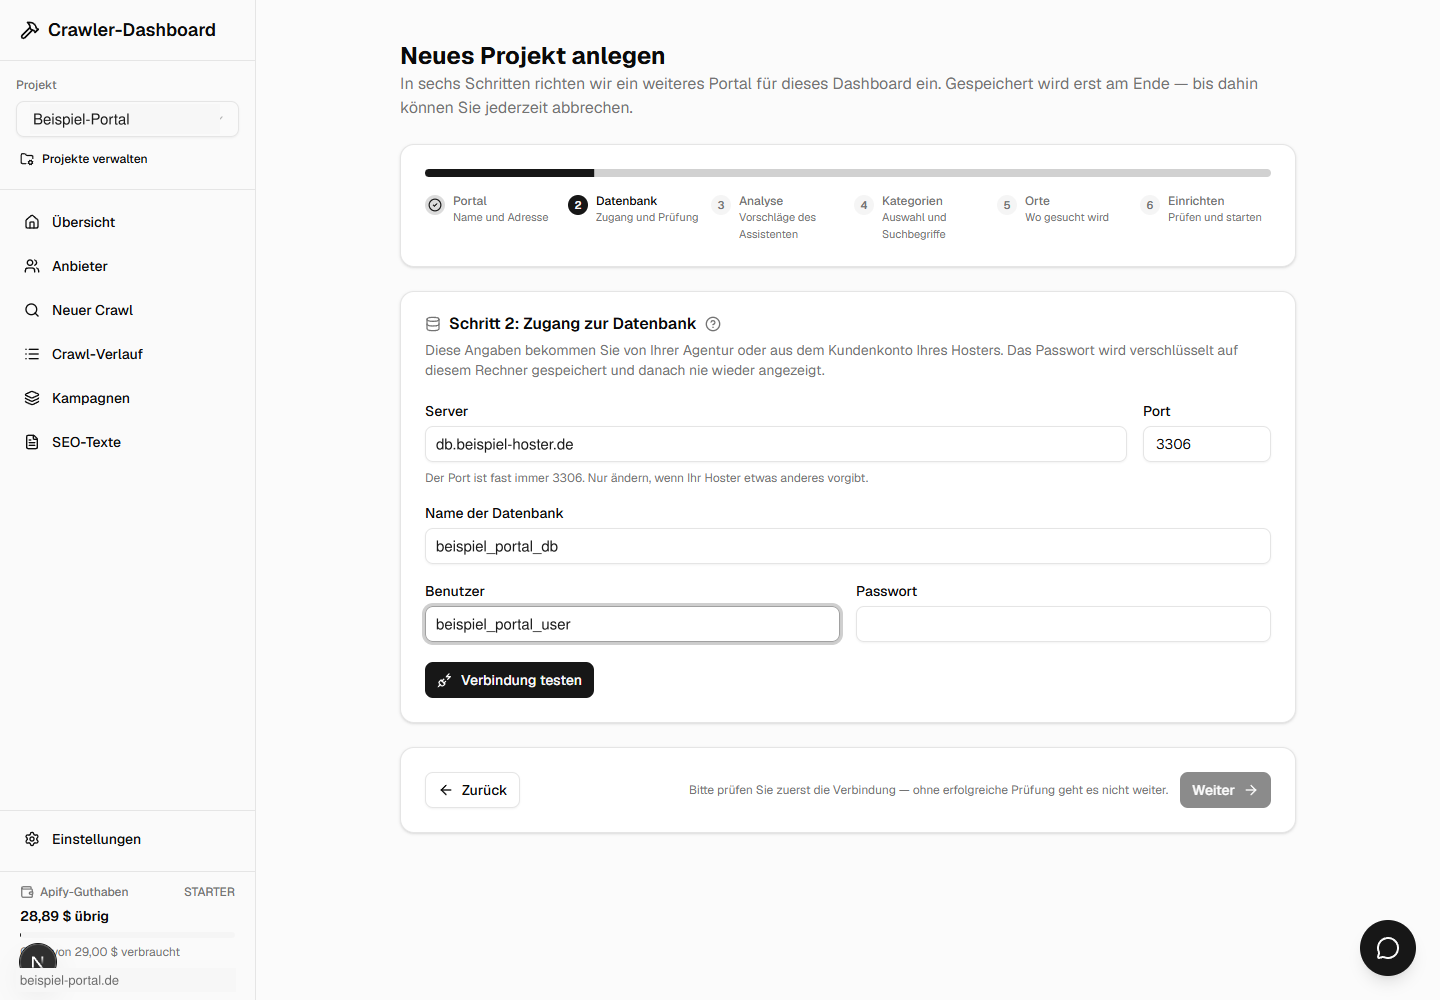Viewport: 1440px width, 1000px height.
Task: Click the Neuer Crawl search icon
Action: click(x=32, y=310)
